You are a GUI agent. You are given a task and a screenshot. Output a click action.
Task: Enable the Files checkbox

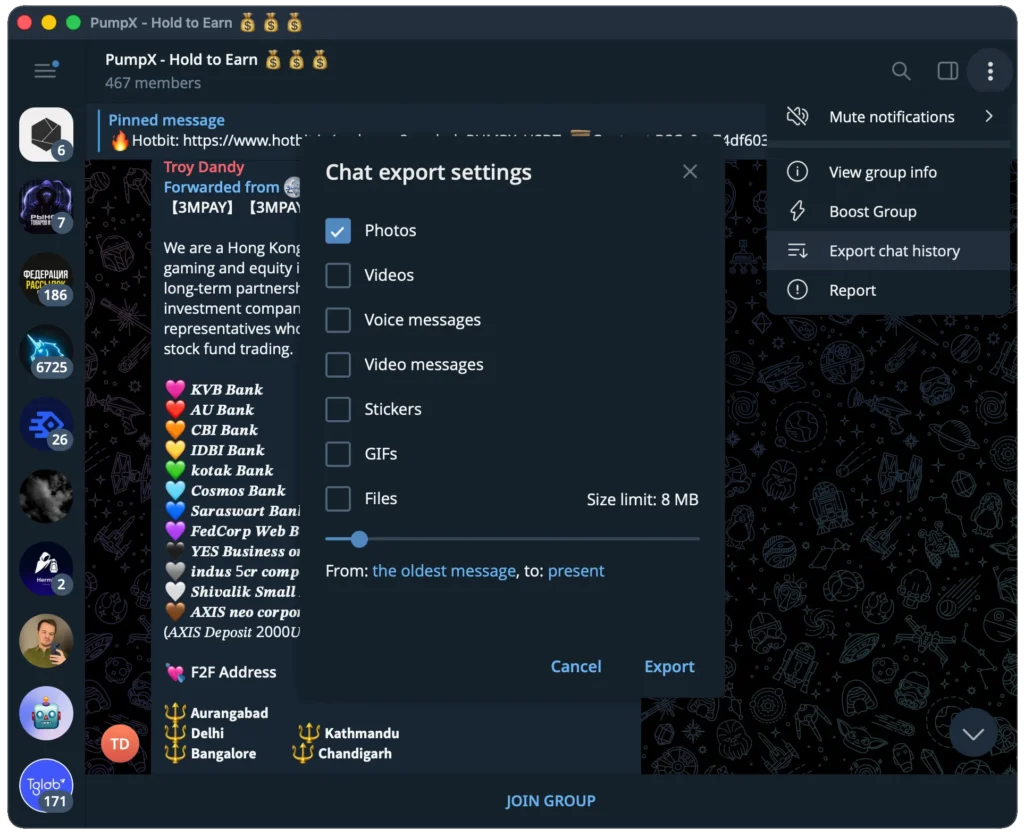tap(338, 499)
